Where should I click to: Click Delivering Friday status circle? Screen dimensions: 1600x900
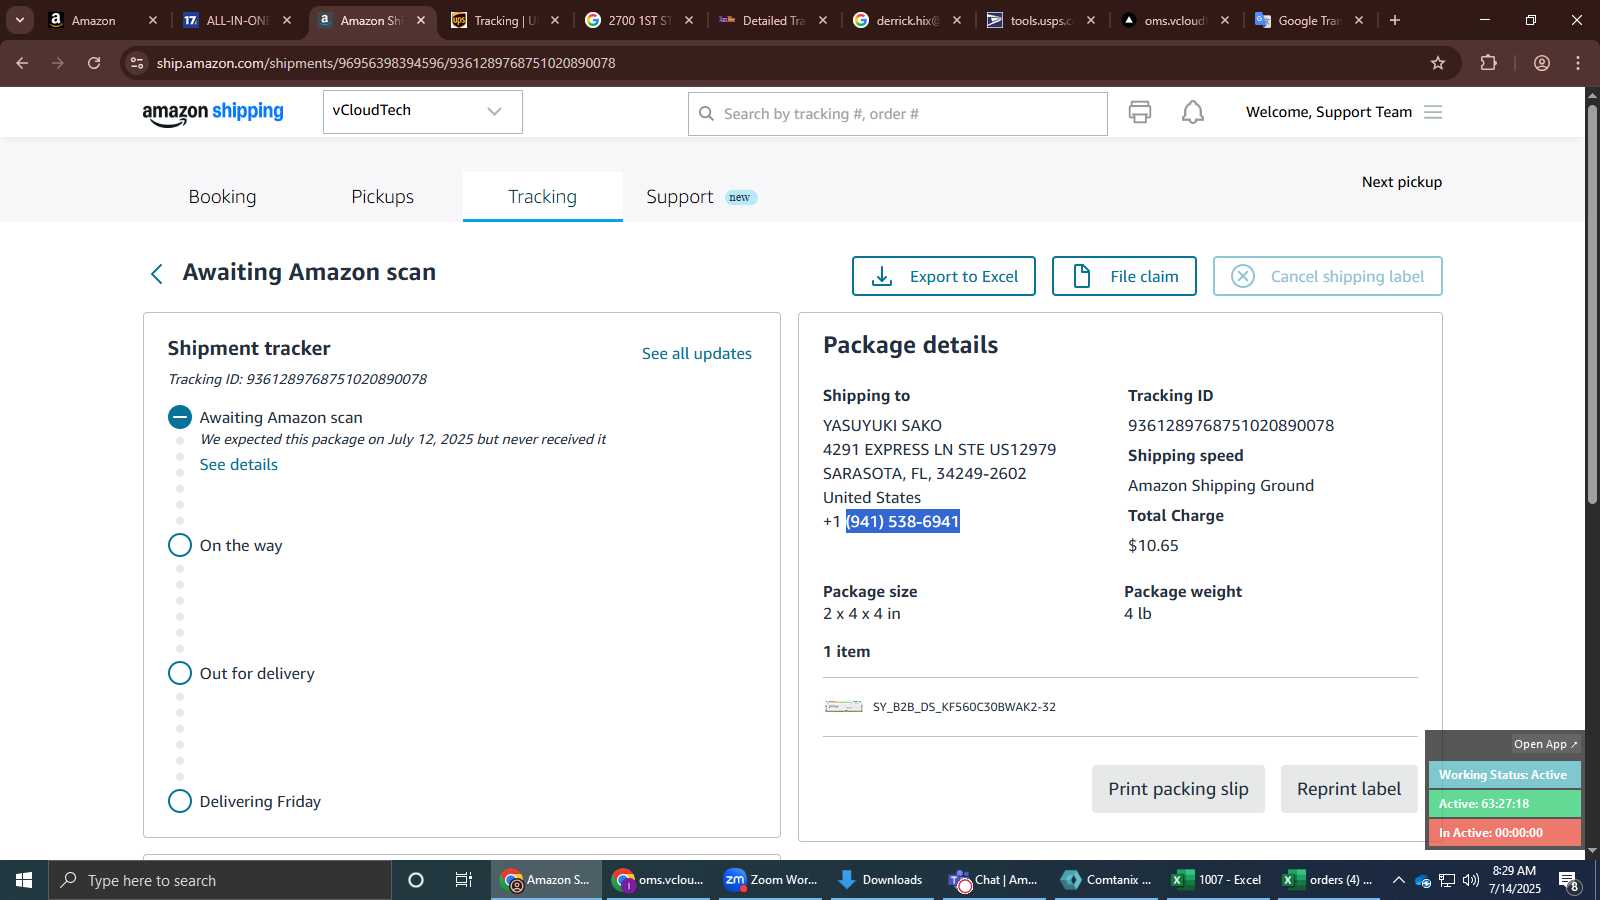pos(180,801)
